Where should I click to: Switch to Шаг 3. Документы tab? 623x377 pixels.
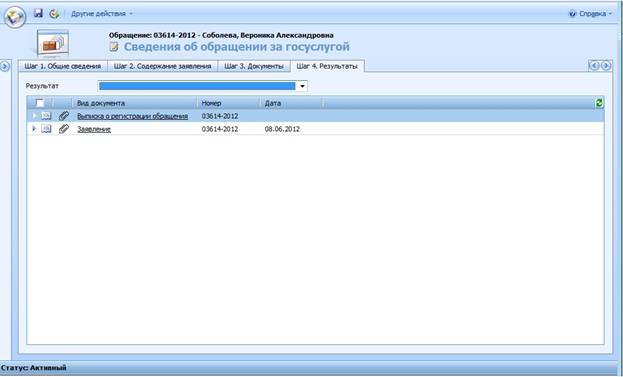(x=254, y=66)
